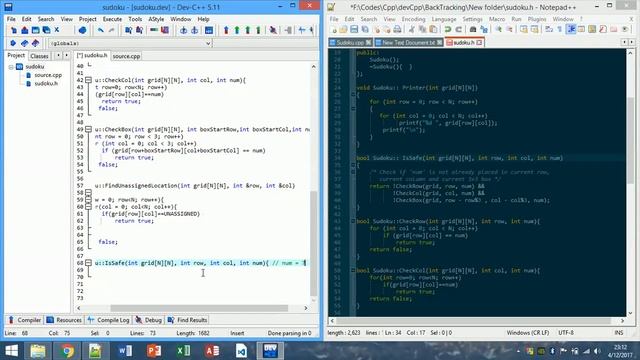
Task: Click the eye monitoring icon in Notepad++
Action: [x=624, y=29]
